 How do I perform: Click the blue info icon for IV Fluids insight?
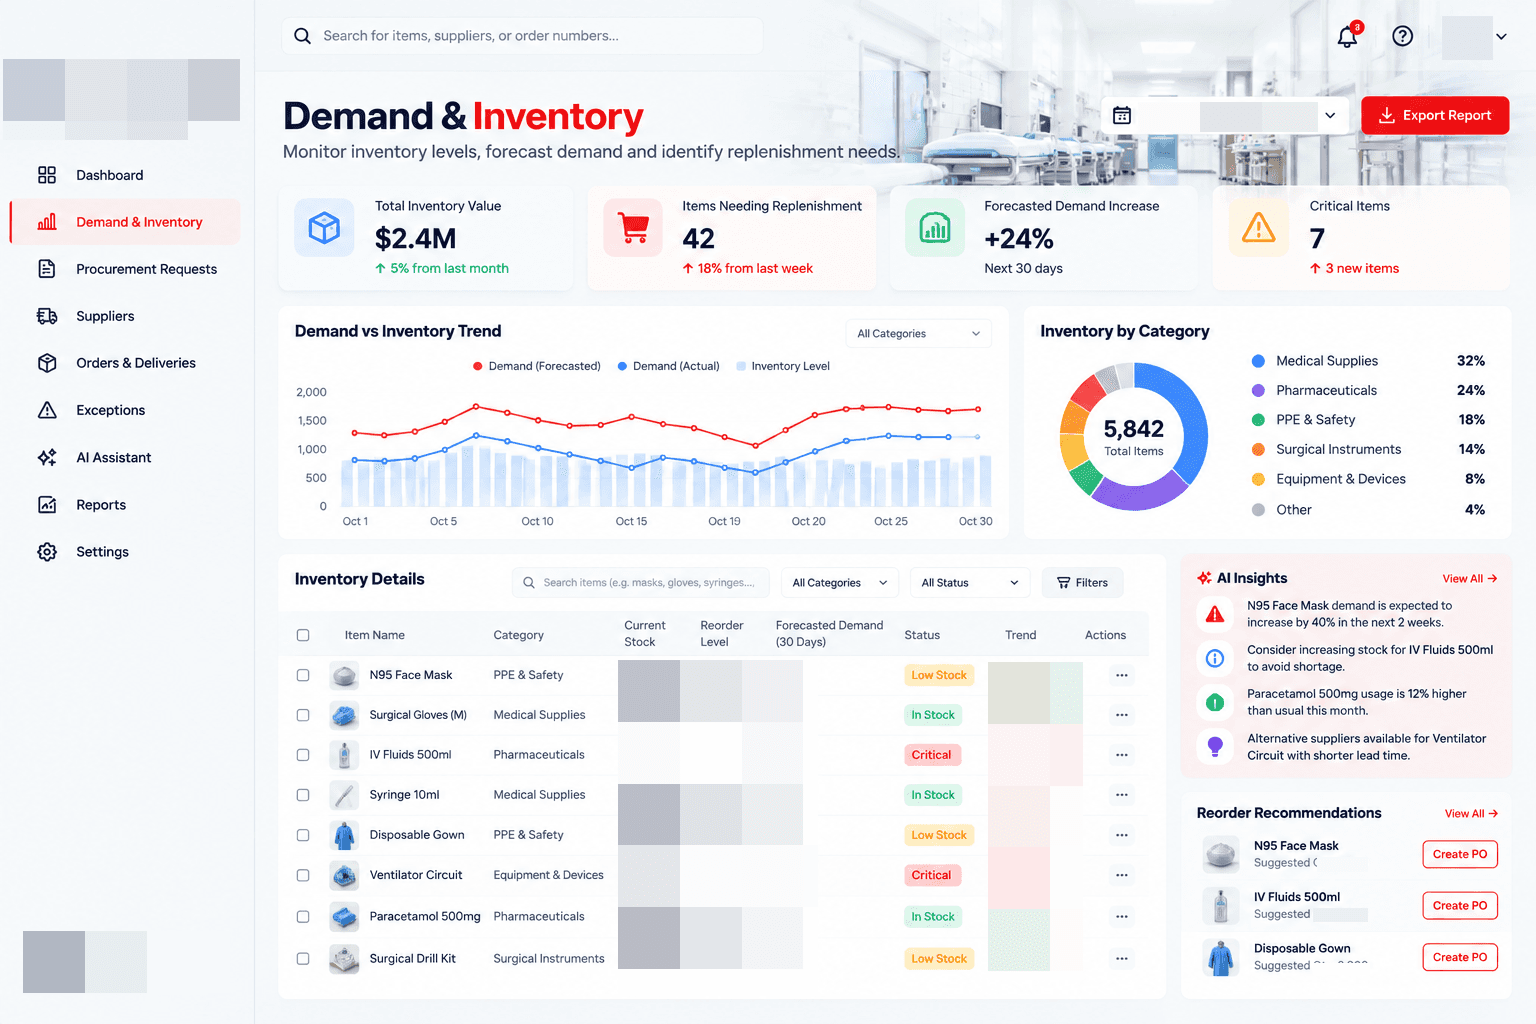[1215, 658]
